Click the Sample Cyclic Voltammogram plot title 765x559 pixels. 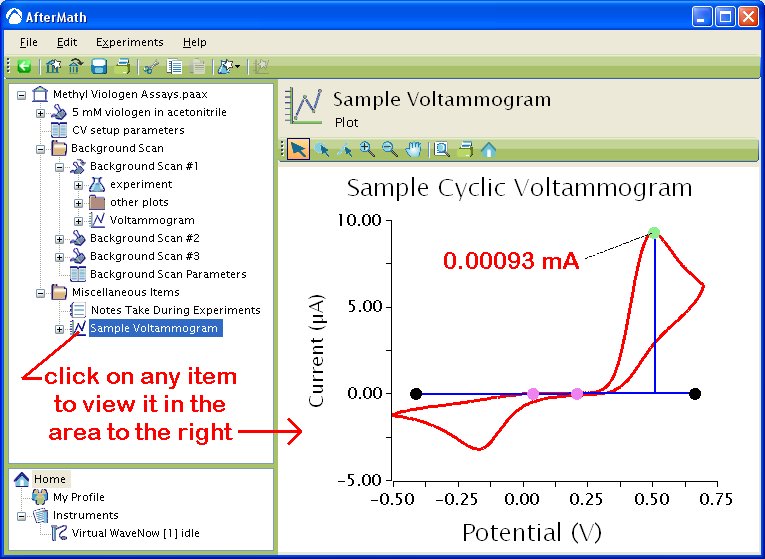[x=520, y=188]
